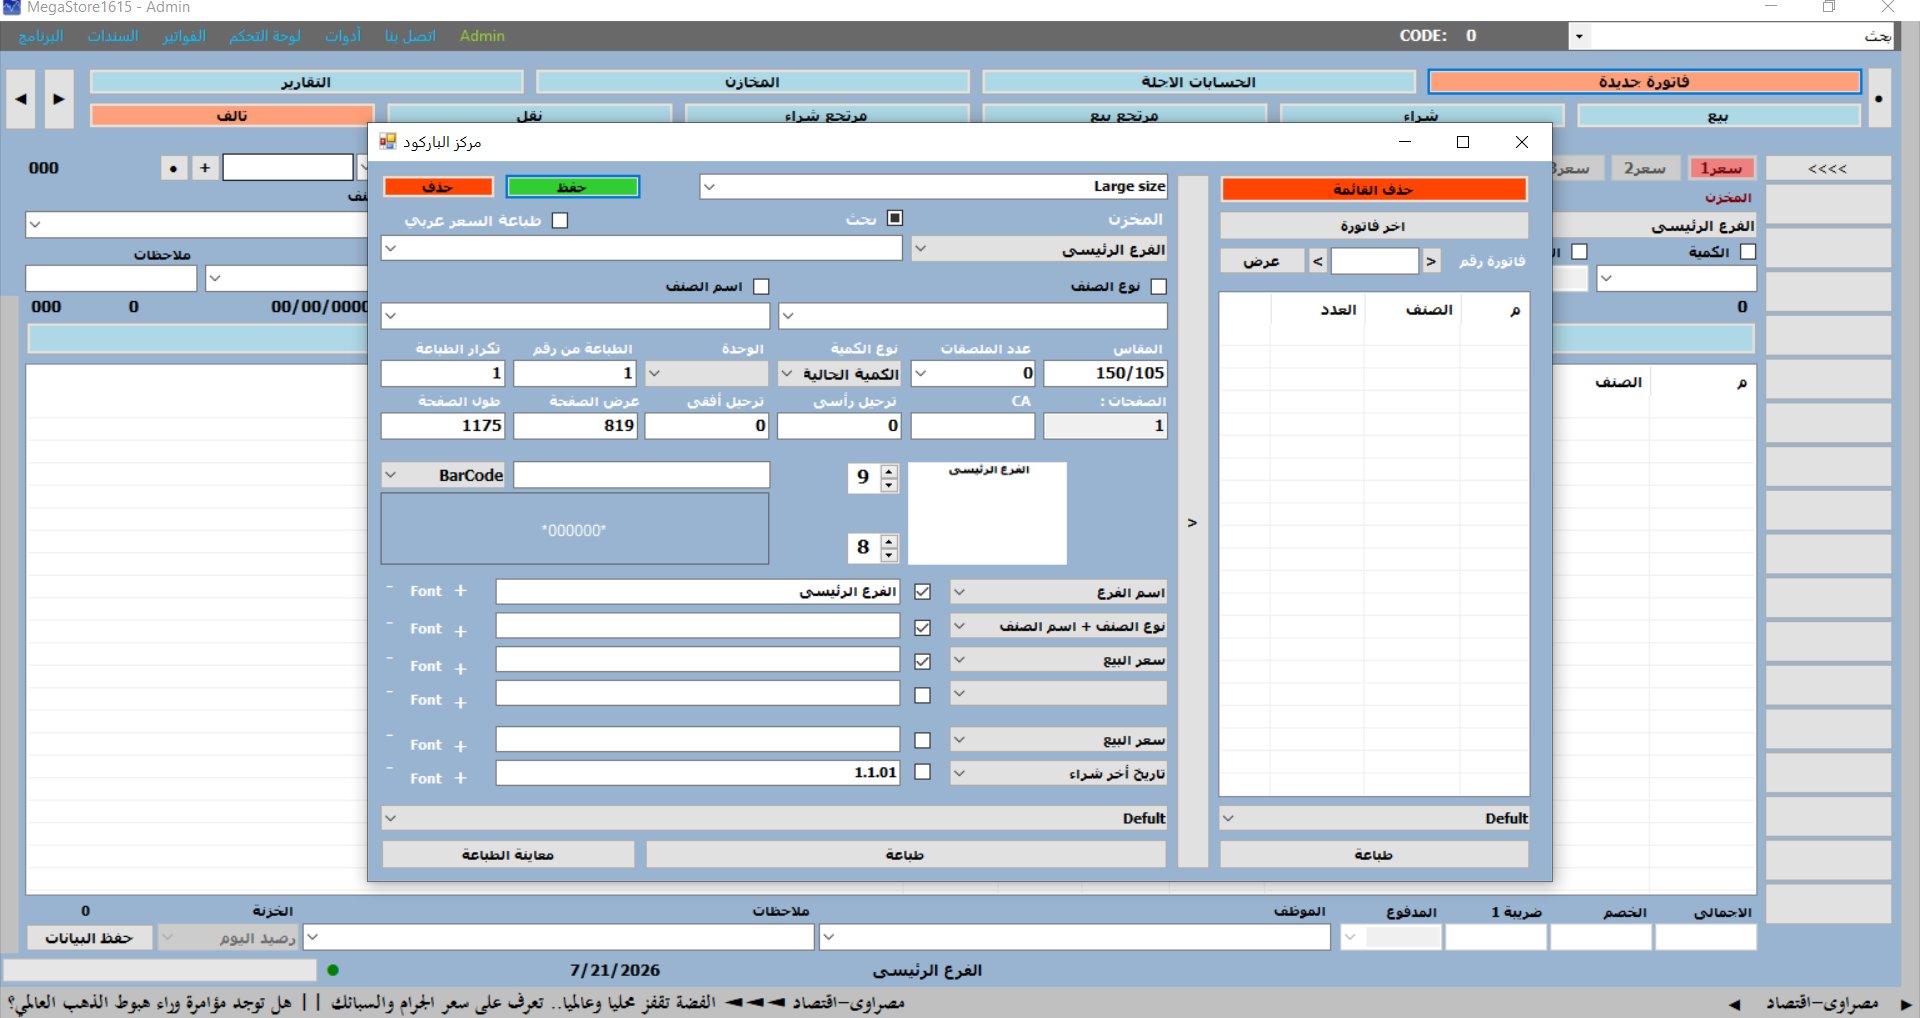The image size is (1920, 1018).
Task: Open the اسم الفرع field dropdown
Action: point(959,592)
